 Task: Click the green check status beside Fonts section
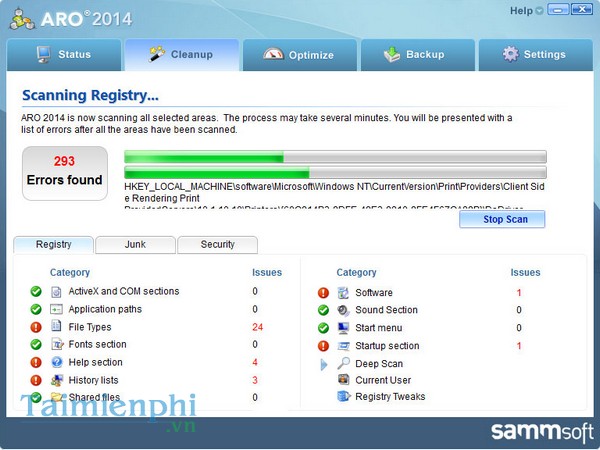36,345
